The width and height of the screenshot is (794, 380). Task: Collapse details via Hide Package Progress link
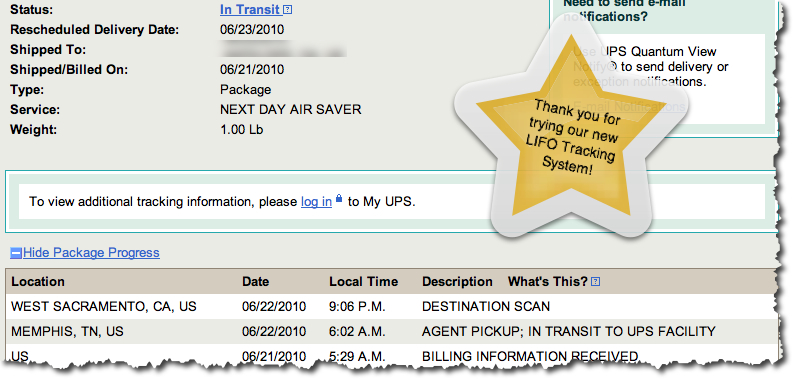(91, 253)
